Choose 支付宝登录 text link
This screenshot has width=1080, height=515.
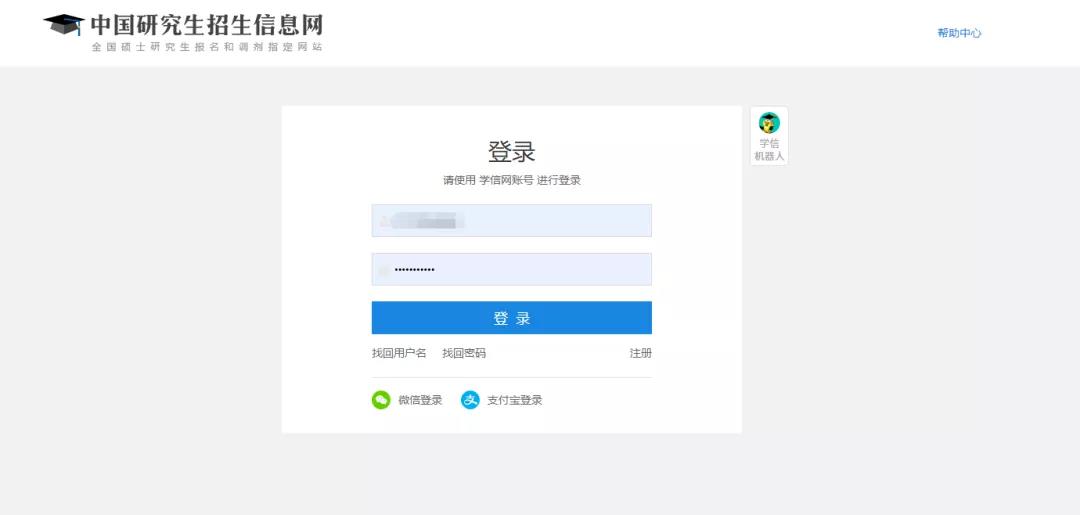click(515, 400)
